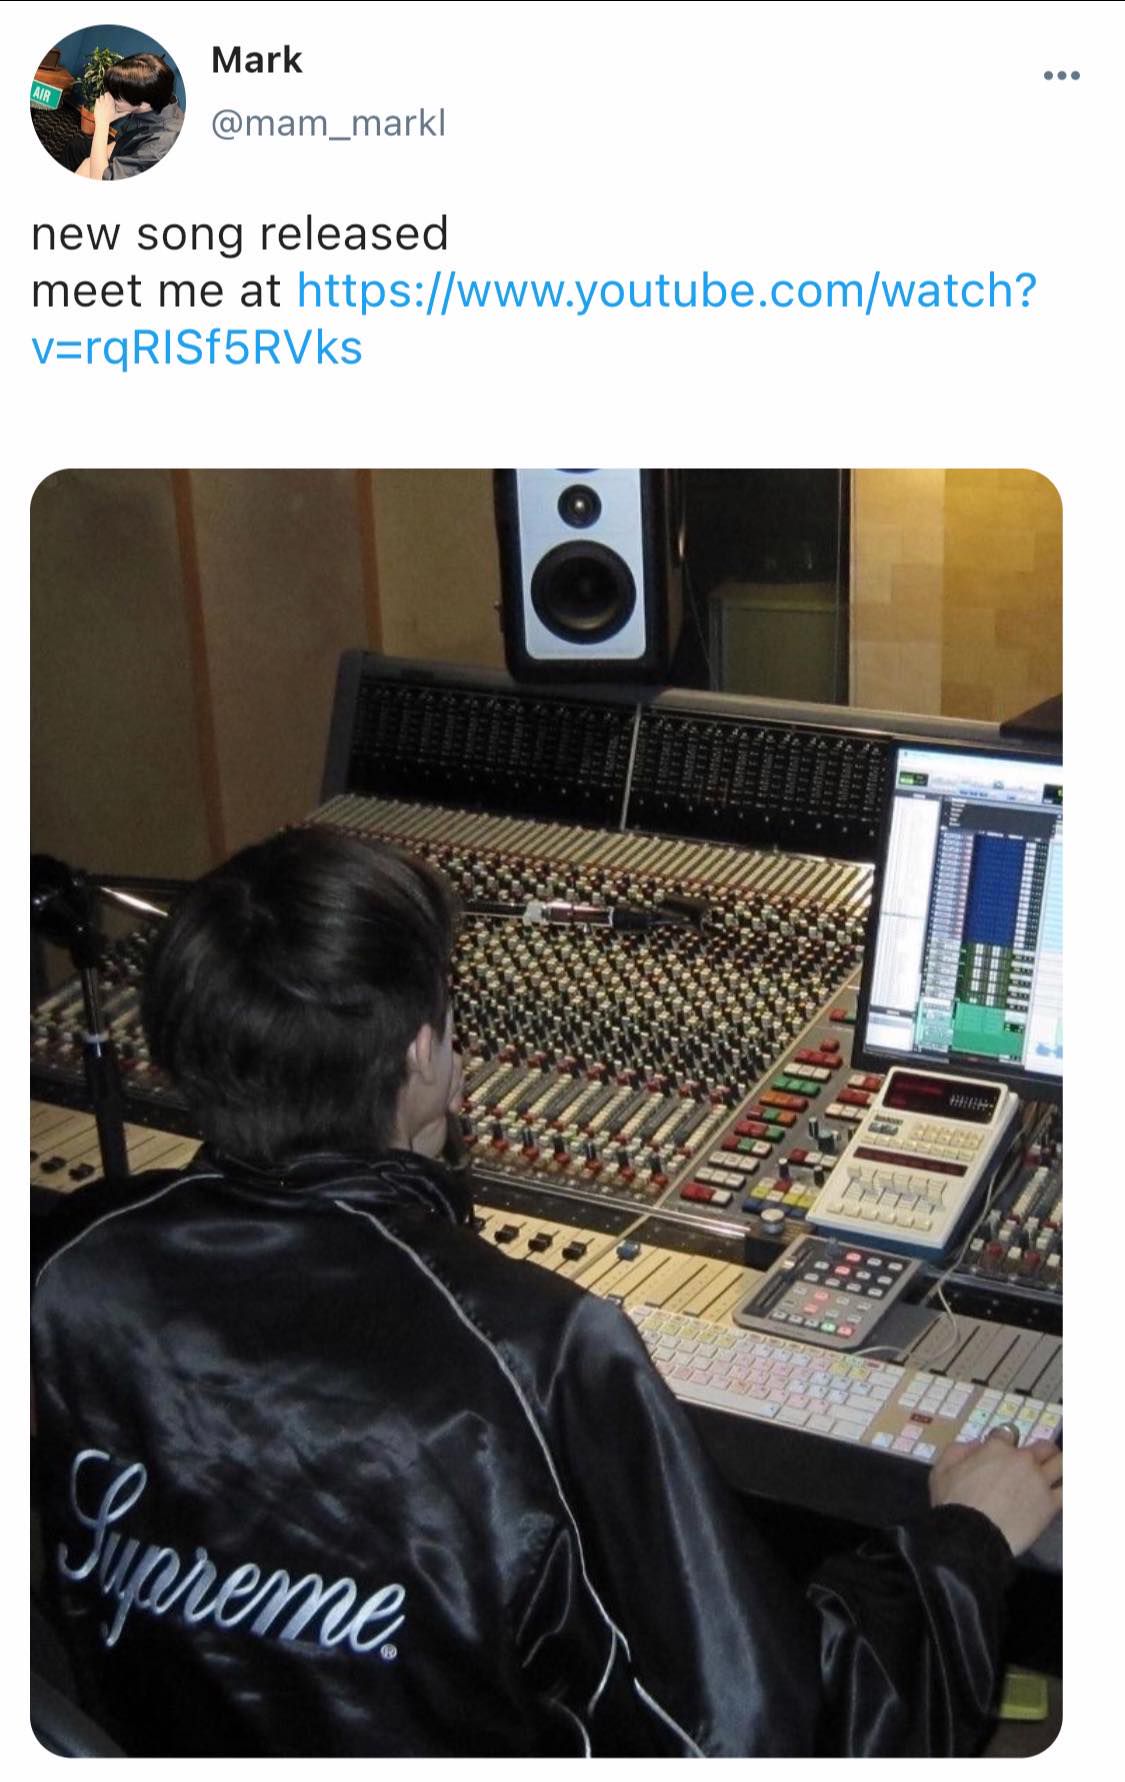The height and width of the screenshot is (1782, 1125).
Task: Open the @mam_markl handle profile
Action: (x=328, y=124)
